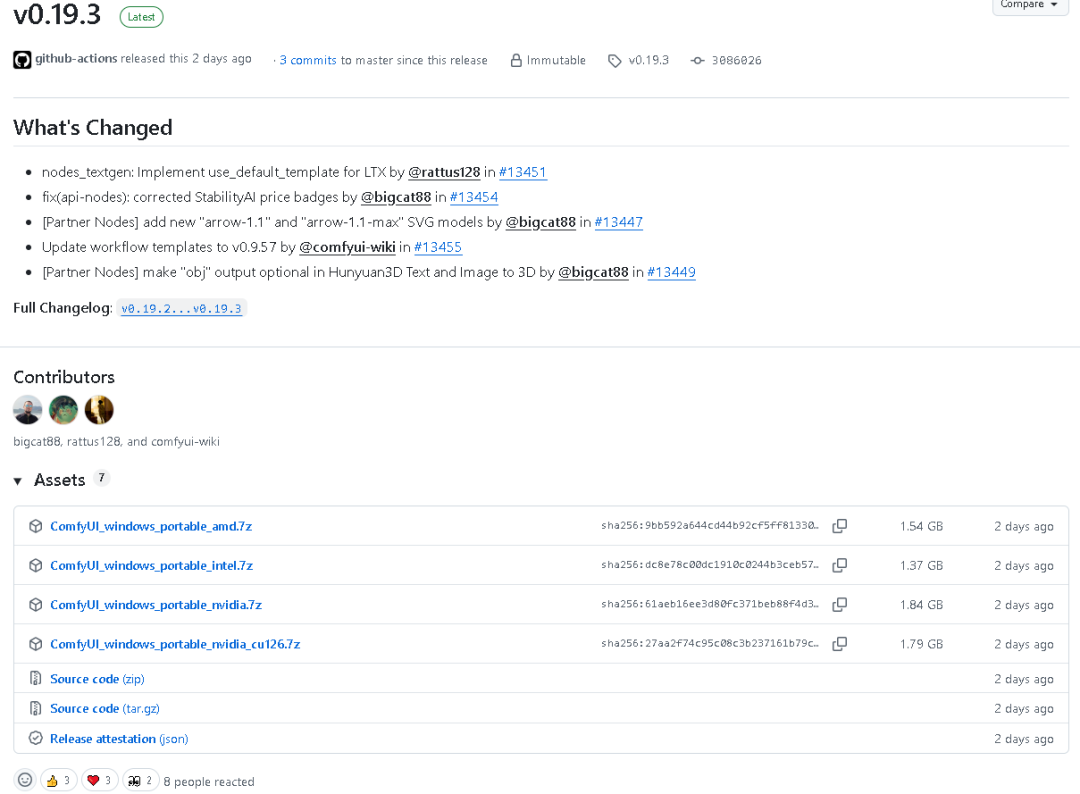Download ComfyUI_windows_portable_nvidia.7z
Image resolution: width=1080 pixels, height=794 pixels.
click(x=156, y=605)
